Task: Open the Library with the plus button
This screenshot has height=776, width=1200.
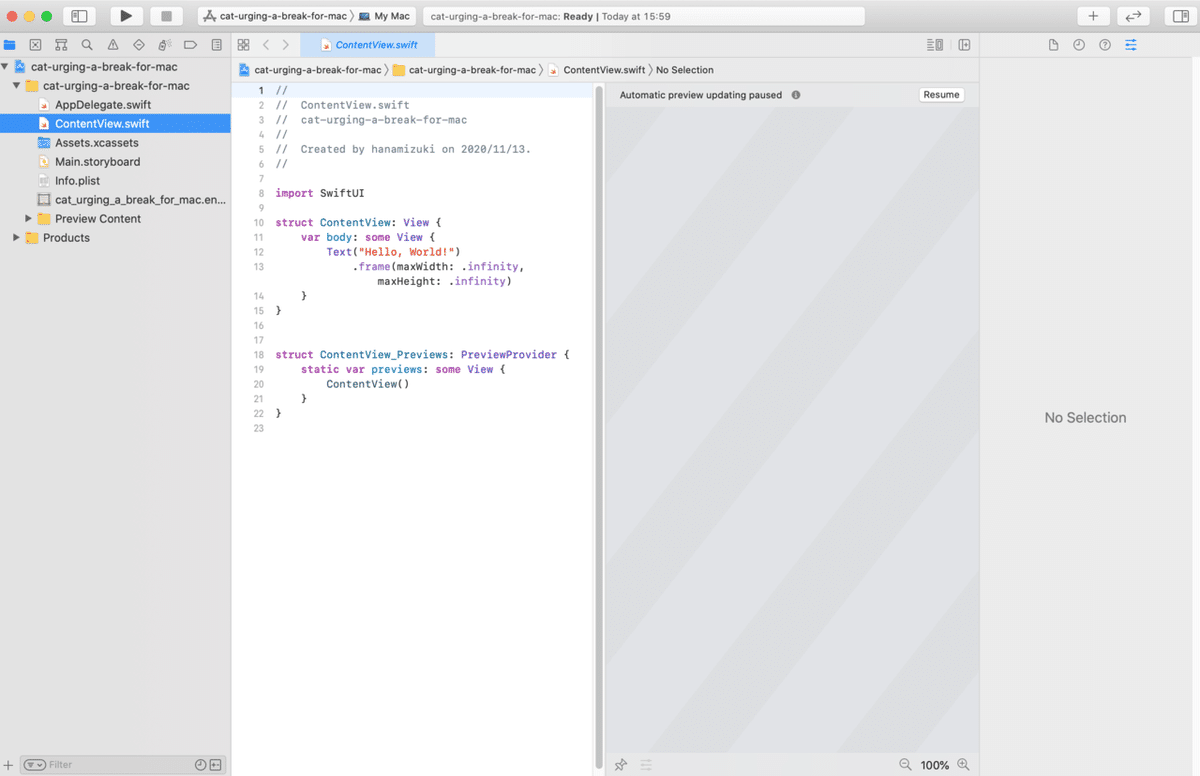Action: point(1093,16)
